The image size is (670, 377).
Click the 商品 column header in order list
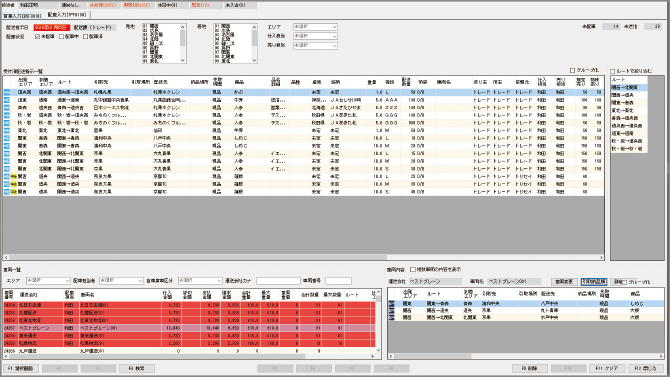point(251,82)
